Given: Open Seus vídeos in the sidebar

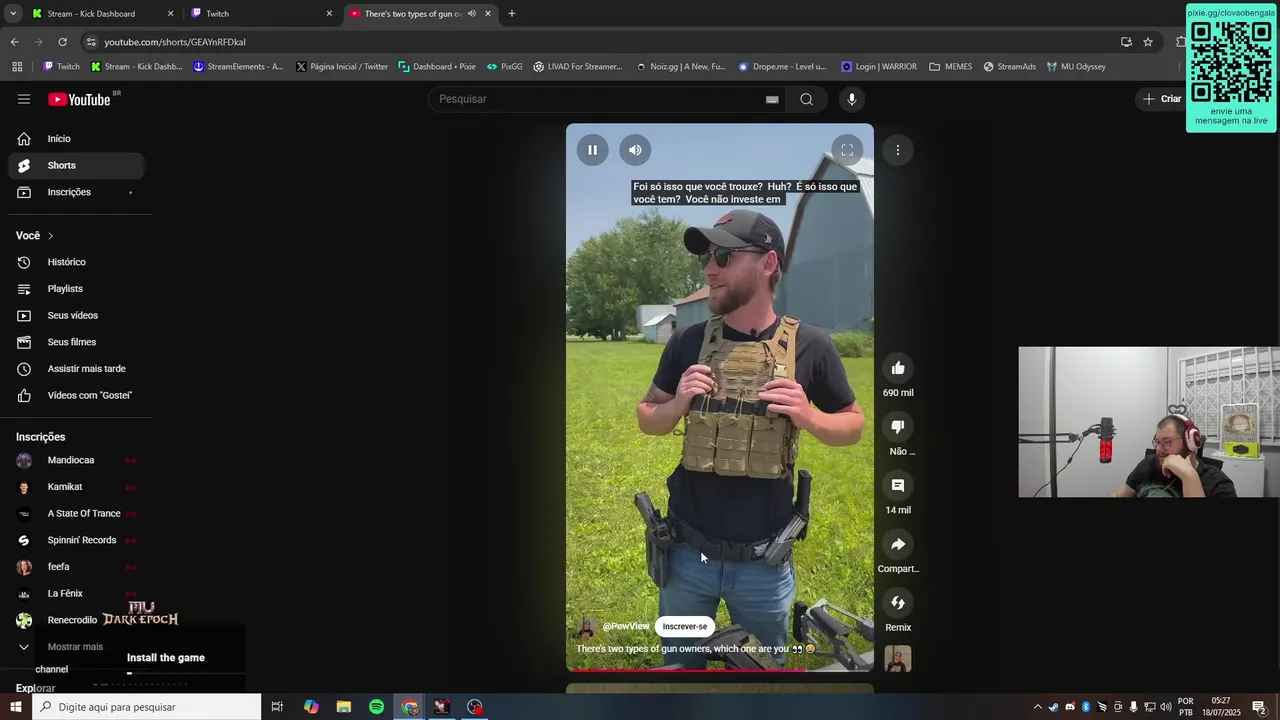Looking at the screenshot, I should click(76, 315).
